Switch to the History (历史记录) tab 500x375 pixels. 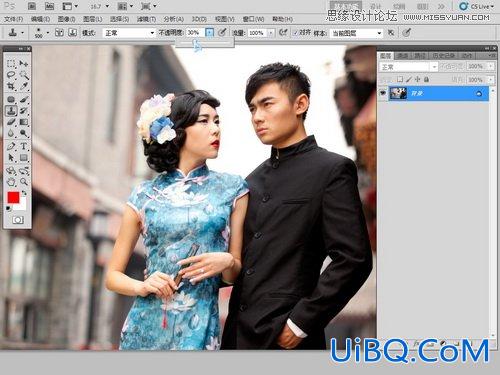443,56
